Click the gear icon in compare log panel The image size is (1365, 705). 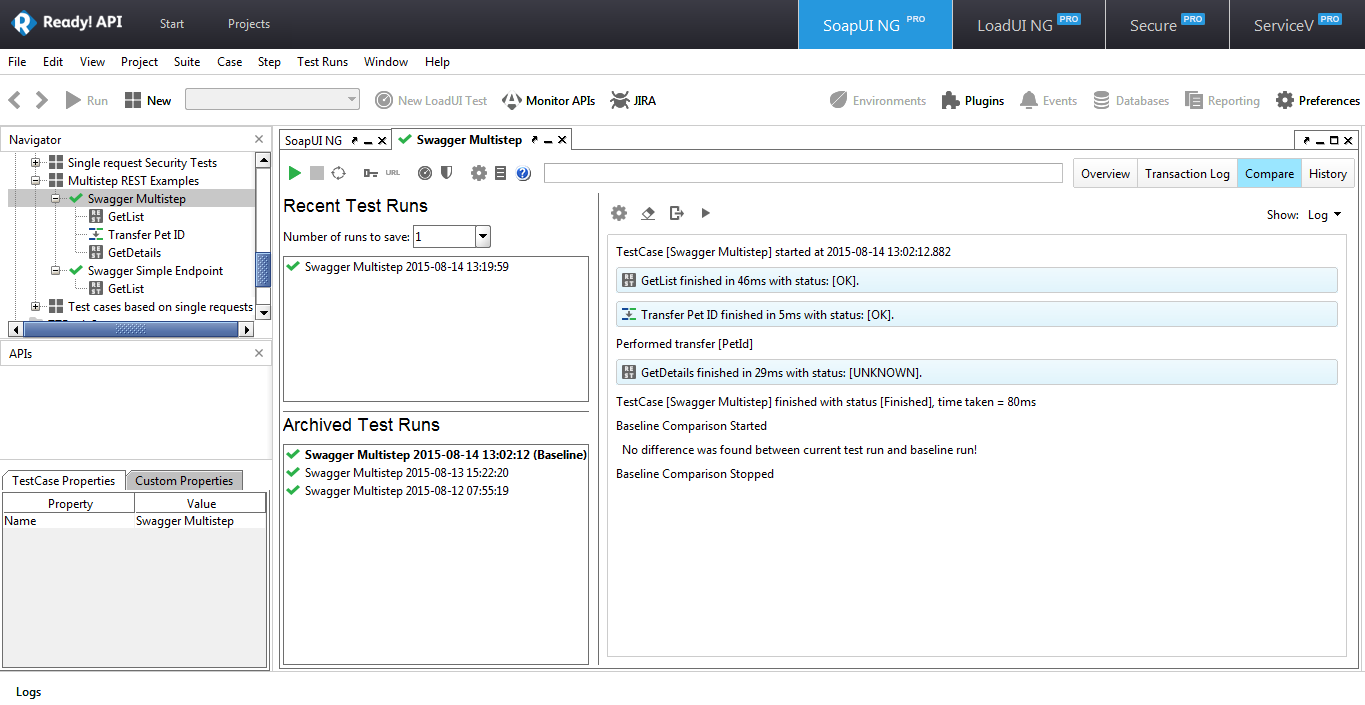click(x=619, y=213)
